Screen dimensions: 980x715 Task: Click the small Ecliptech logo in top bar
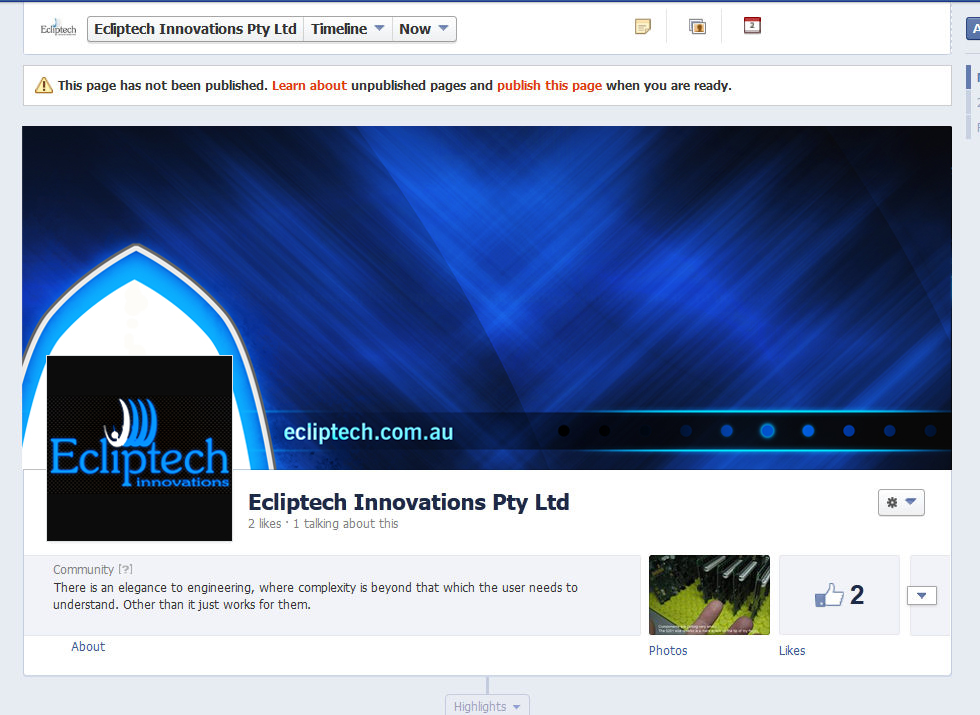[x=58, y=29]
